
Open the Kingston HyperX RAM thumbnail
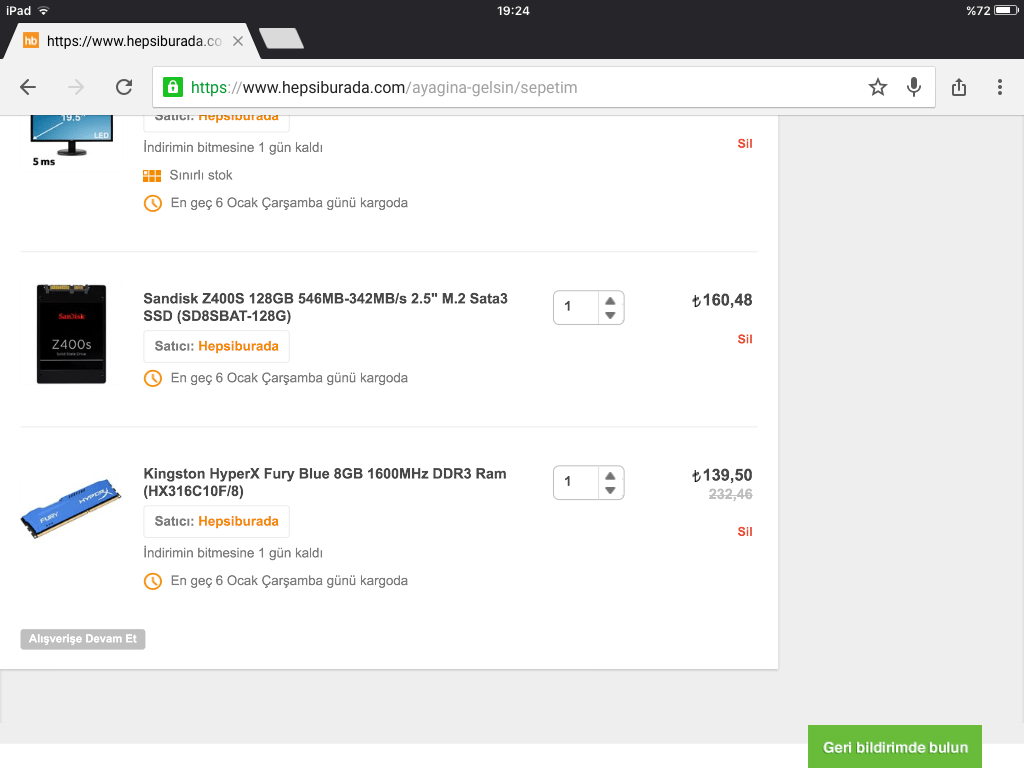71,508
